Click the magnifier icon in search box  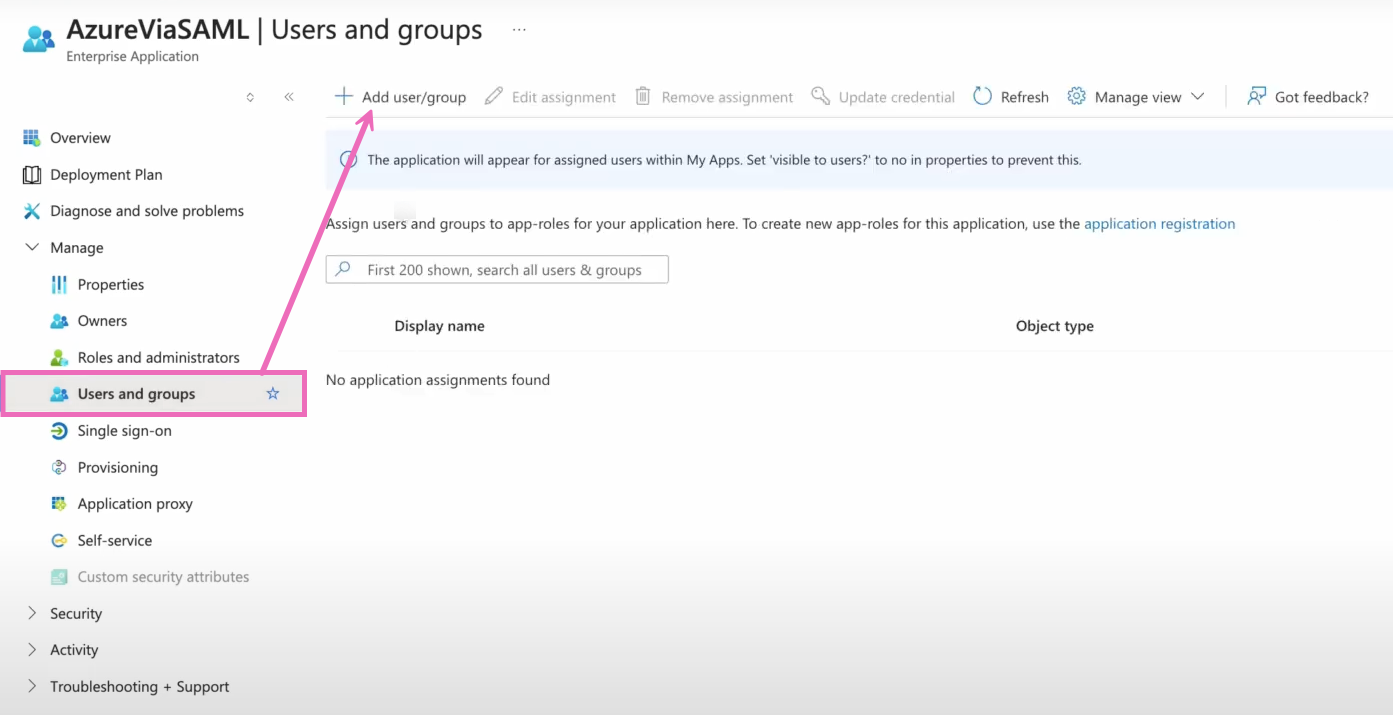(344, 269)
